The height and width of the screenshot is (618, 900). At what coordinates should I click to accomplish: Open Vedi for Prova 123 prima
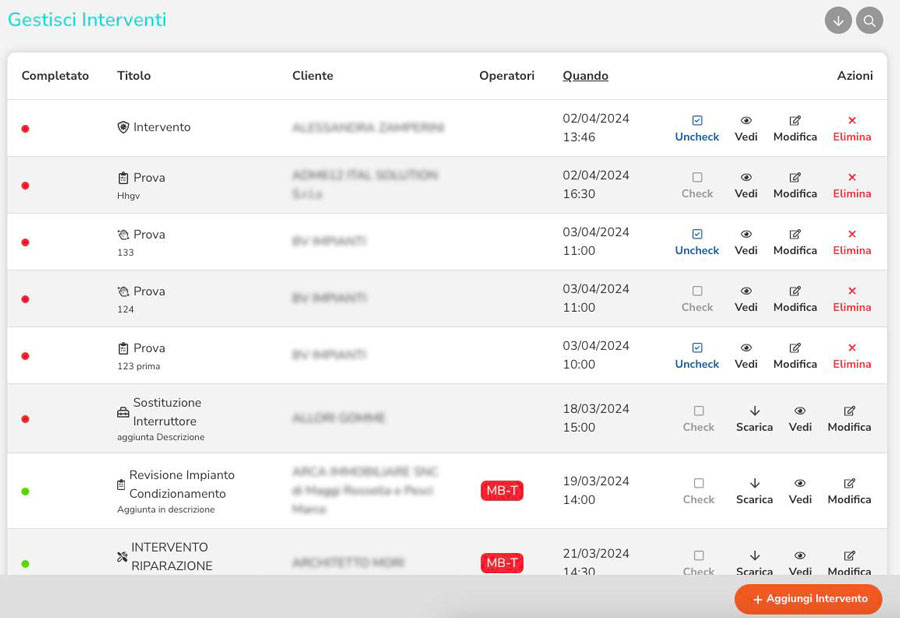pos(746,356)
